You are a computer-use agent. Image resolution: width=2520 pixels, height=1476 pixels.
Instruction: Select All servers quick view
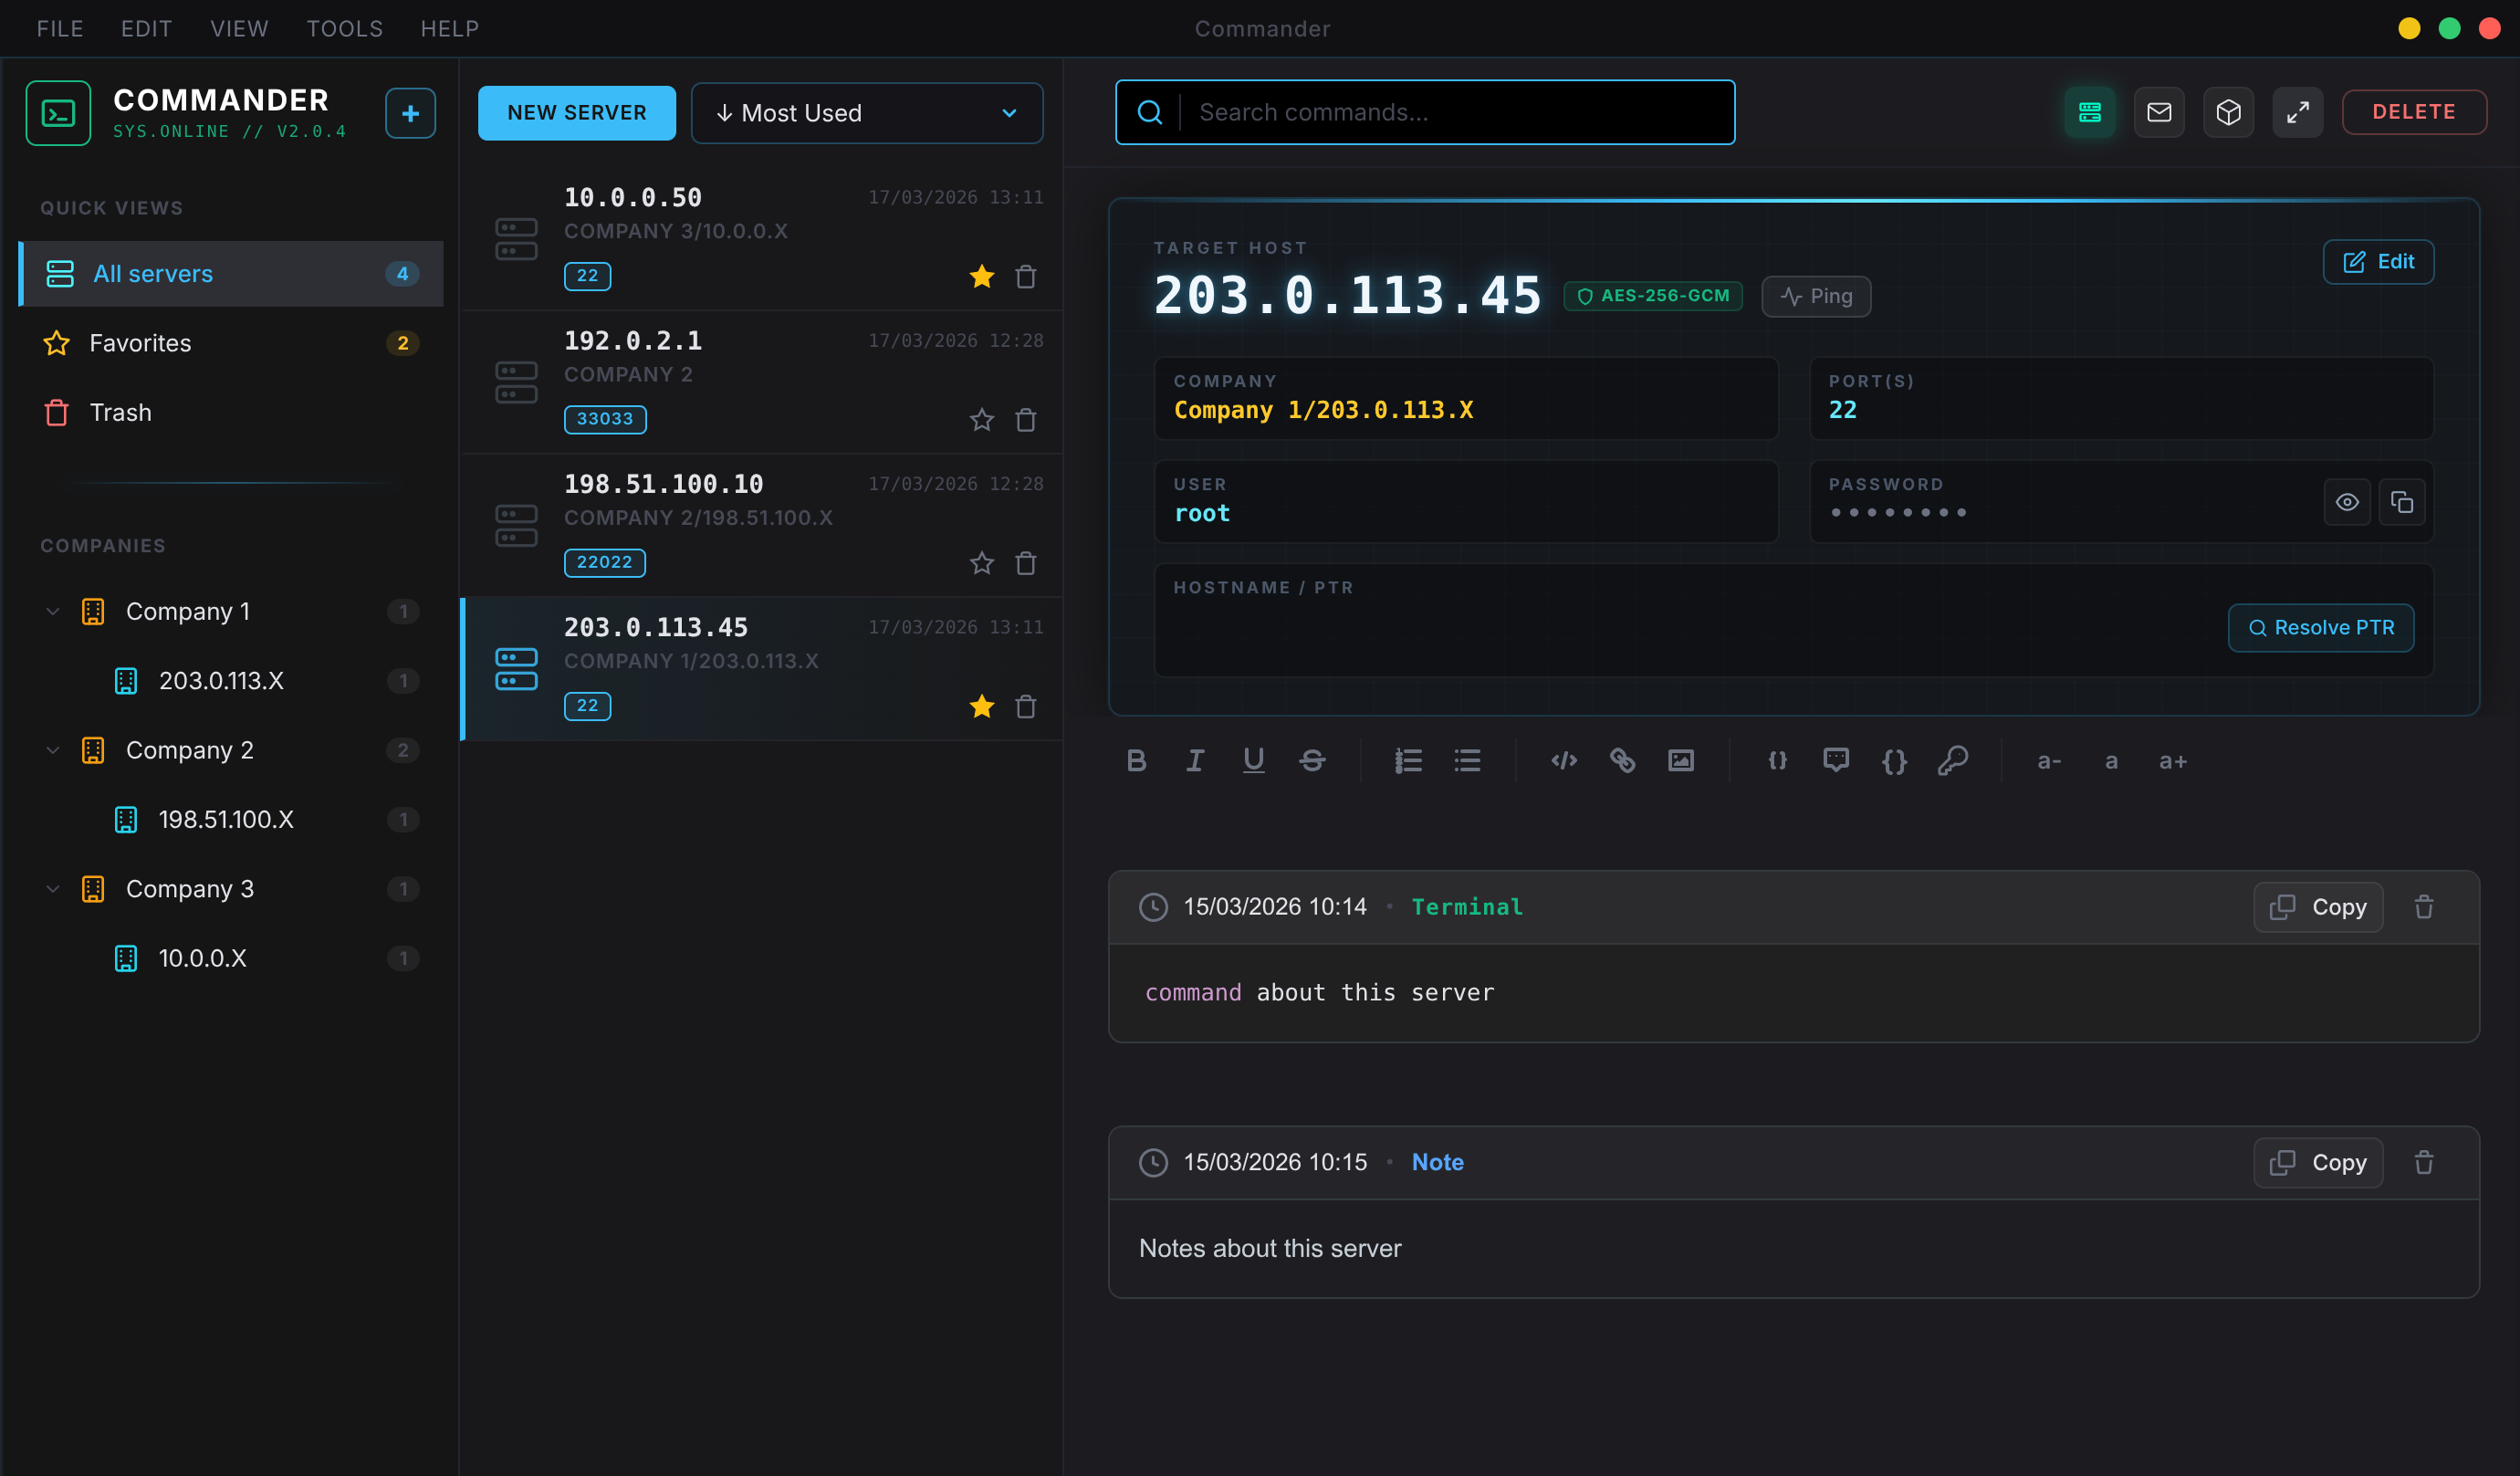[231, 274]
